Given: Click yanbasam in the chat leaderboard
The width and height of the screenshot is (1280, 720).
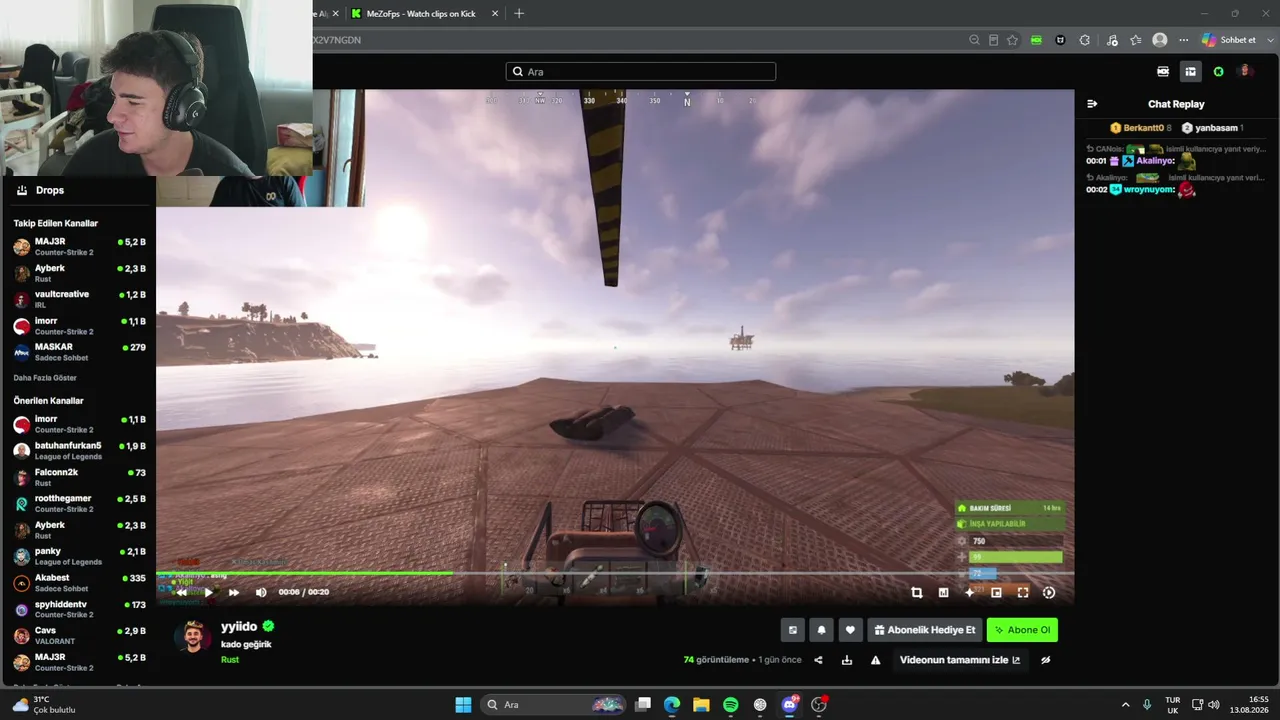Looking at the screenshot, I should click(1216, 128).
